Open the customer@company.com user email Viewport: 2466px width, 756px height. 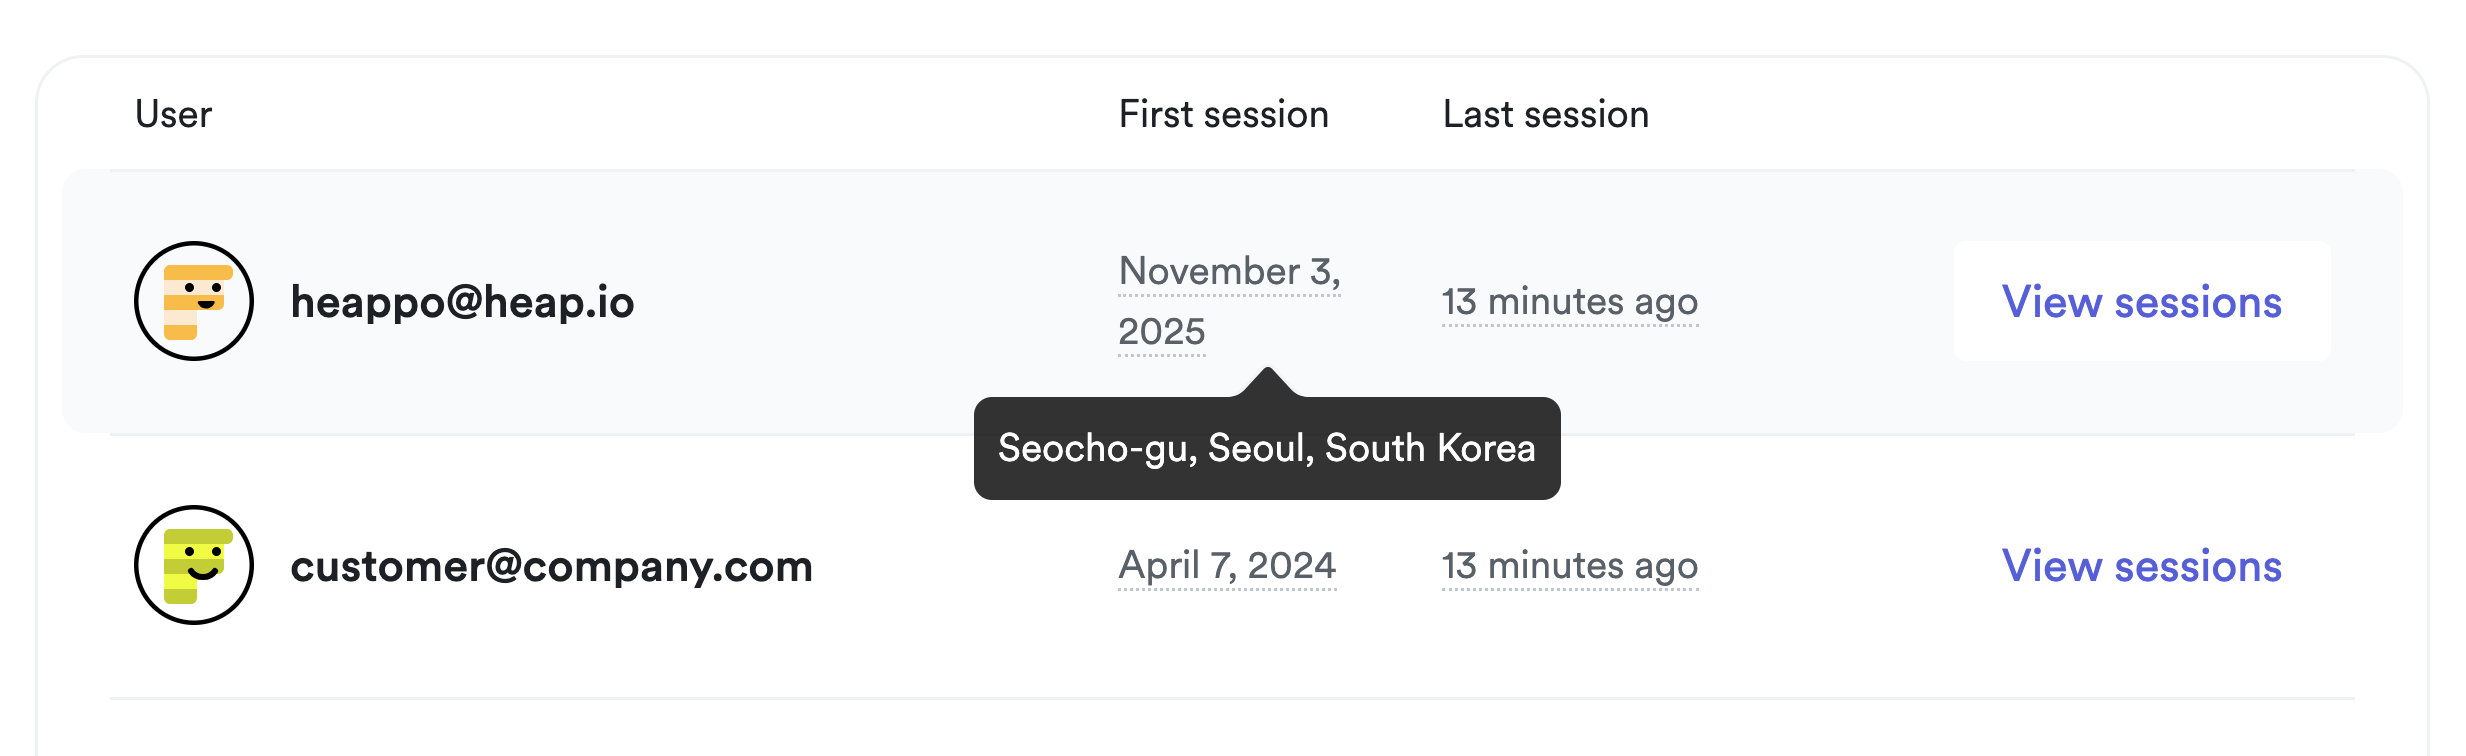[551, 566]
